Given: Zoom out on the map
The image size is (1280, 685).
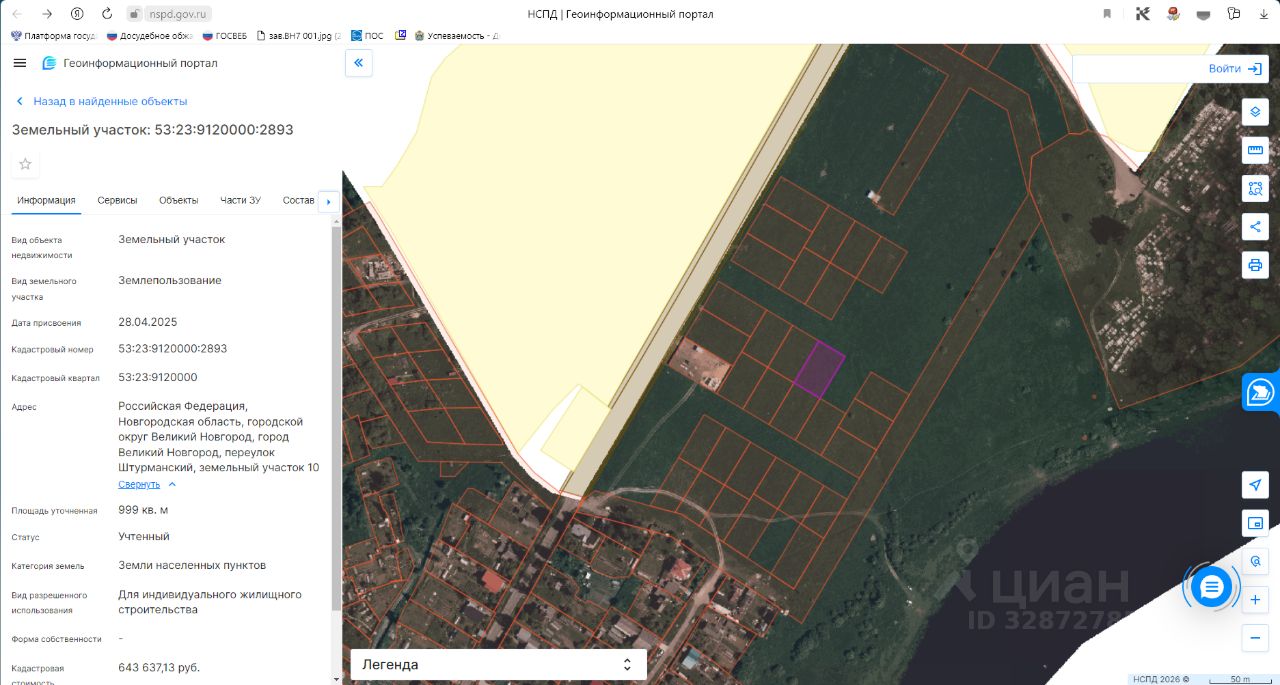Looking at the screenshot, I should 1255,637.
